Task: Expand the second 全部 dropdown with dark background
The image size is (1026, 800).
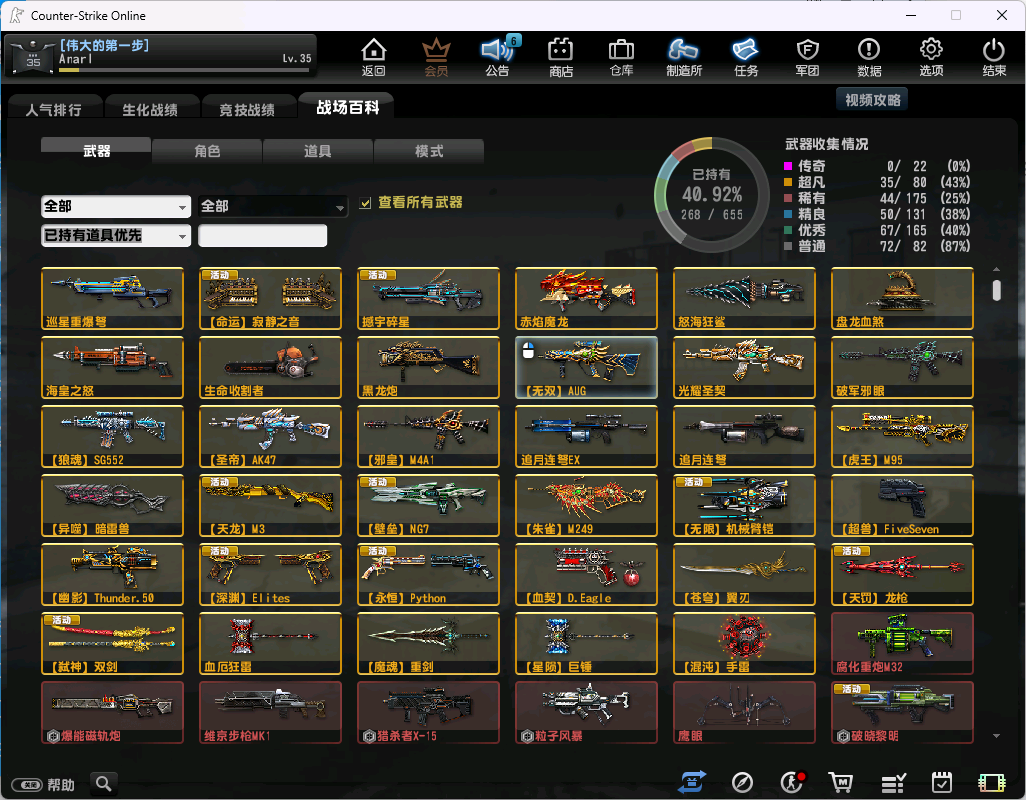Action: click(x=273, y=207)
